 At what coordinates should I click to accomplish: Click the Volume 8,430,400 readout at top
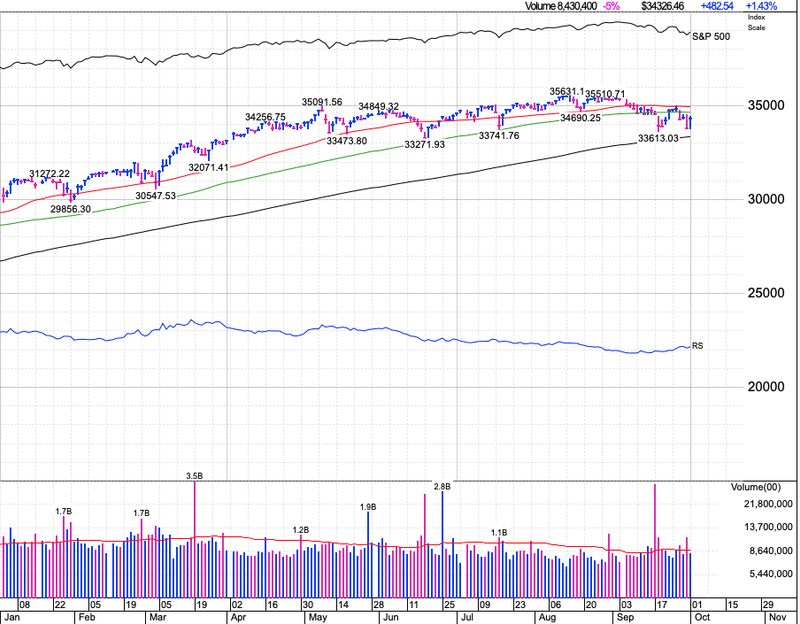tap(561, 6)
